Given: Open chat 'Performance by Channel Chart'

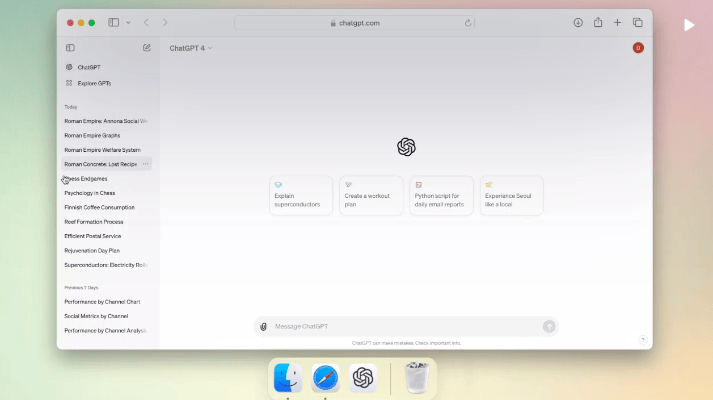Looking at the screenshot, I should coord(102,302).
